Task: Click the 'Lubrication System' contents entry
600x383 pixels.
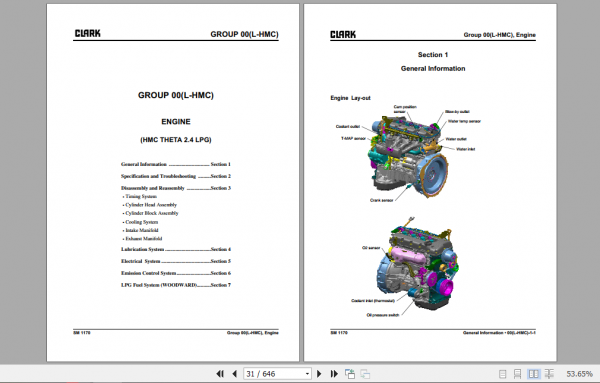Action: pyautogui.click(x=176, y=249)
